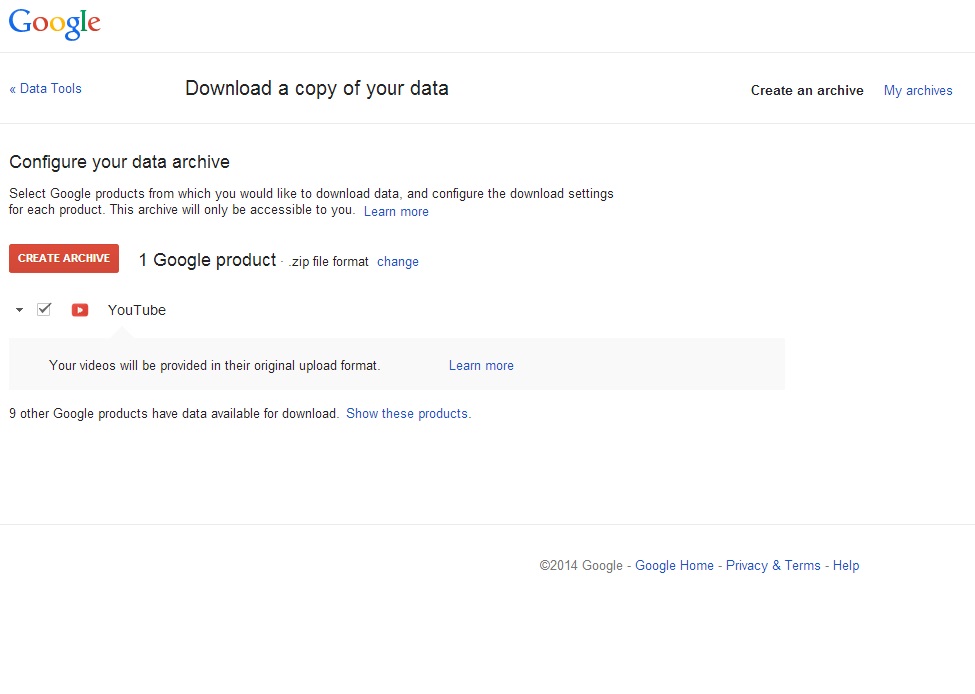Click the YouTube product label

[x=137, y=310]
